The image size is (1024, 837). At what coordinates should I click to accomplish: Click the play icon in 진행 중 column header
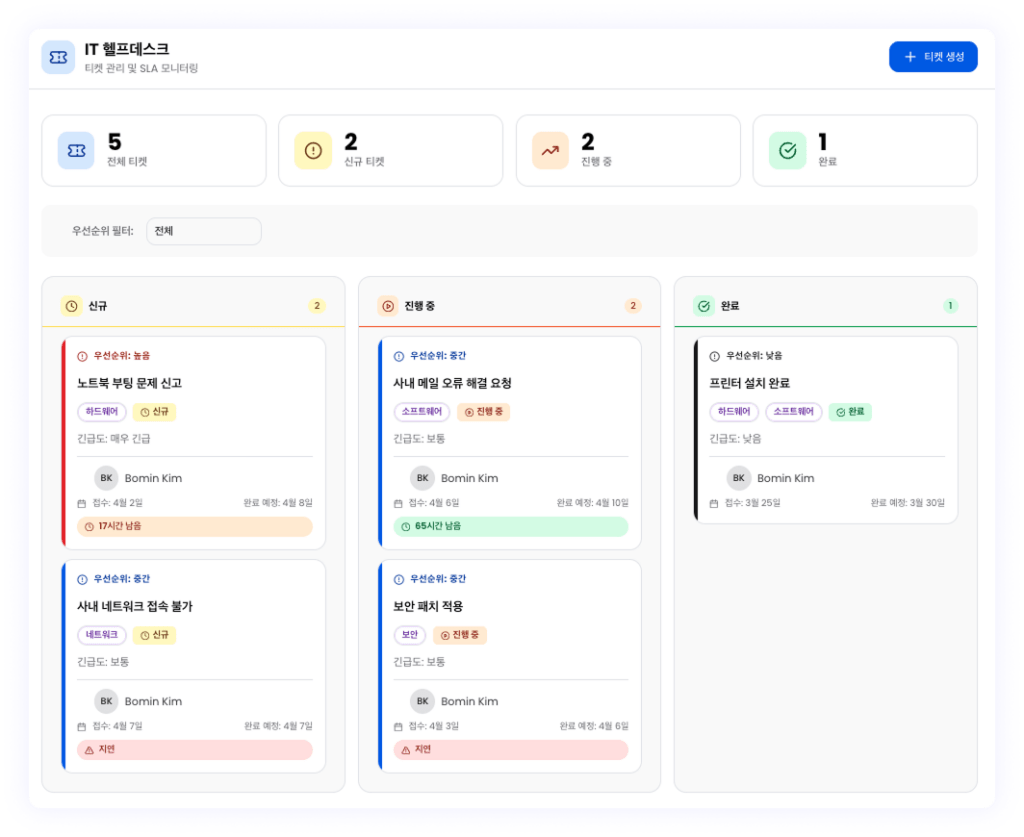[387, 306]
